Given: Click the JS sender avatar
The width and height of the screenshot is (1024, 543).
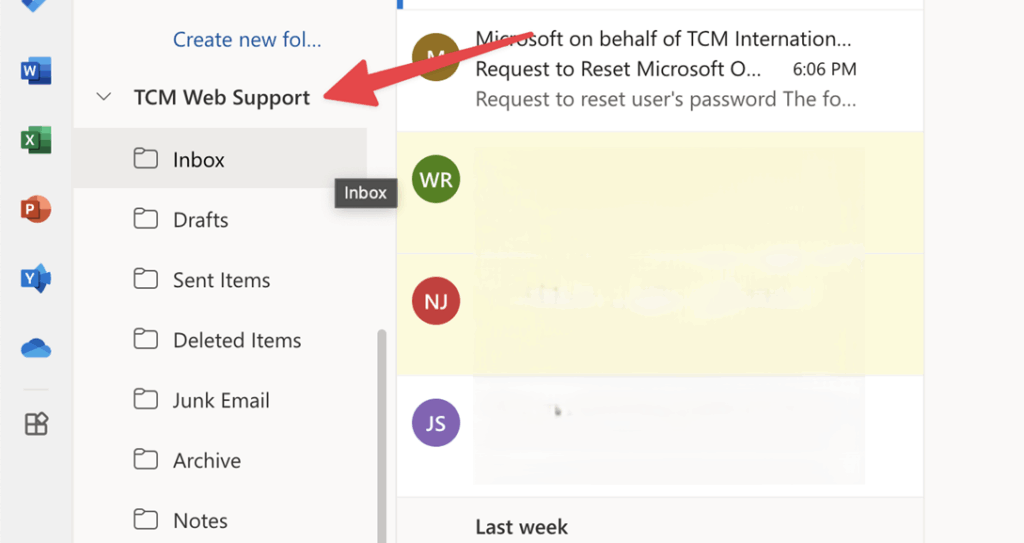Looking at the screenshot, I should [x=436, y=423].
